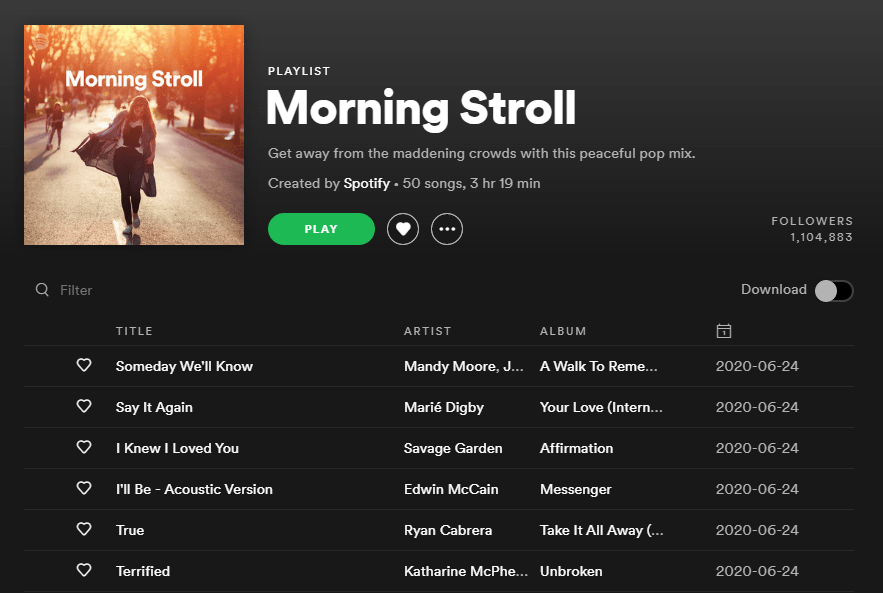This screenshot has width=883, height=593.
Task: Like the song Say It Again
Action: point(84,407)
